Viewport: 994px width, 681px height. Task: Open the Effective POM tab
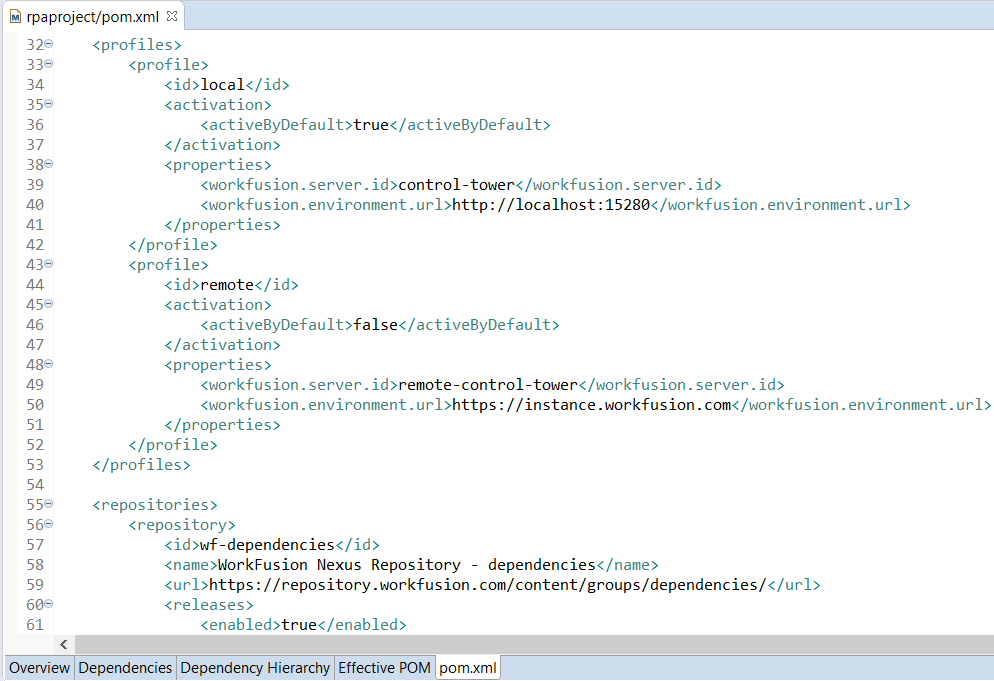384,668
